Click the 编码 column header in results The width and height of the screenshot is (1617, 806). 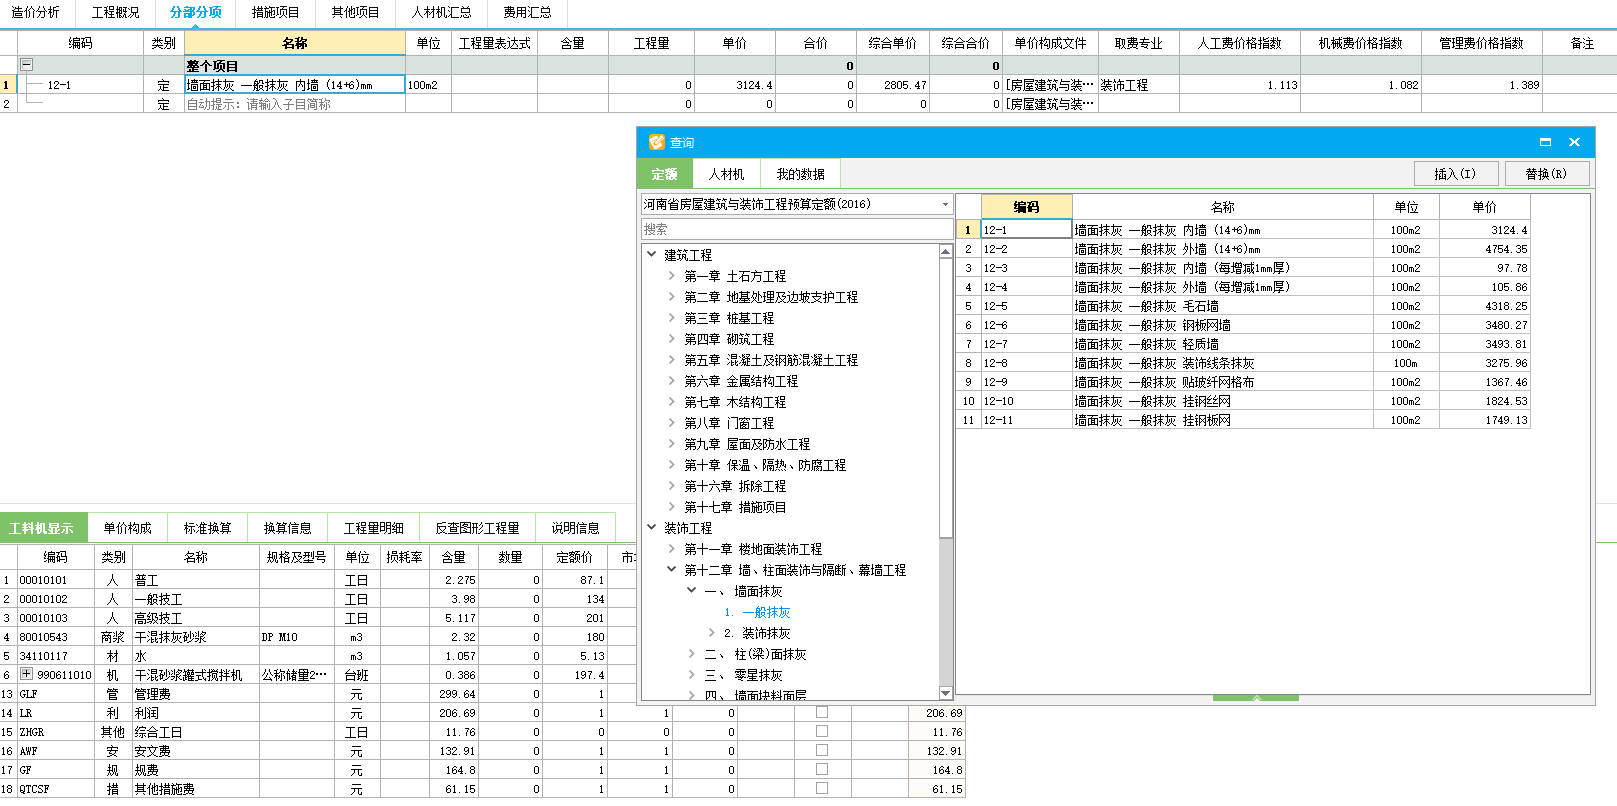pyautogui.click(x=1026, y=207)
